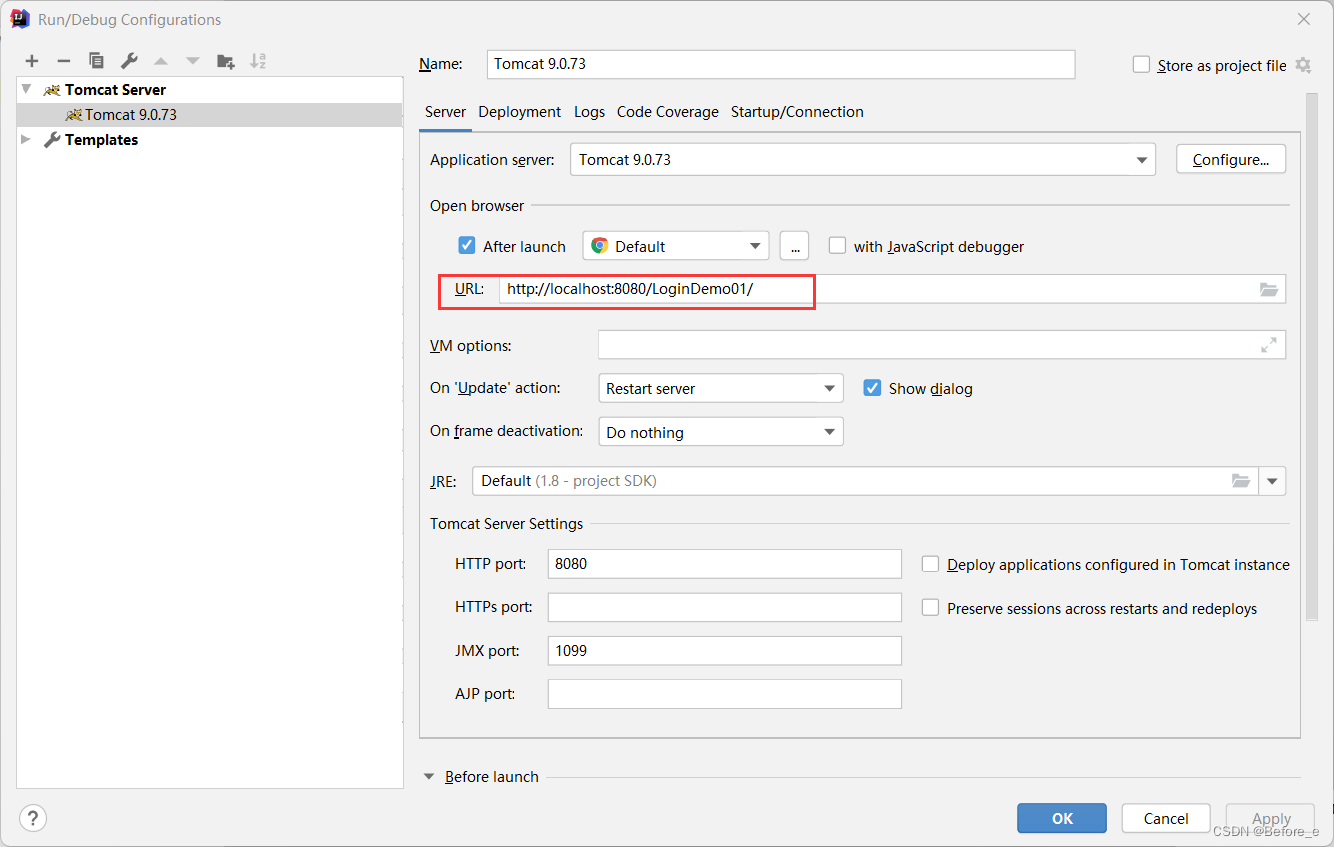Create new folder in configurations toolbar
Viewport: 1334px width, 847px height.
226,61
